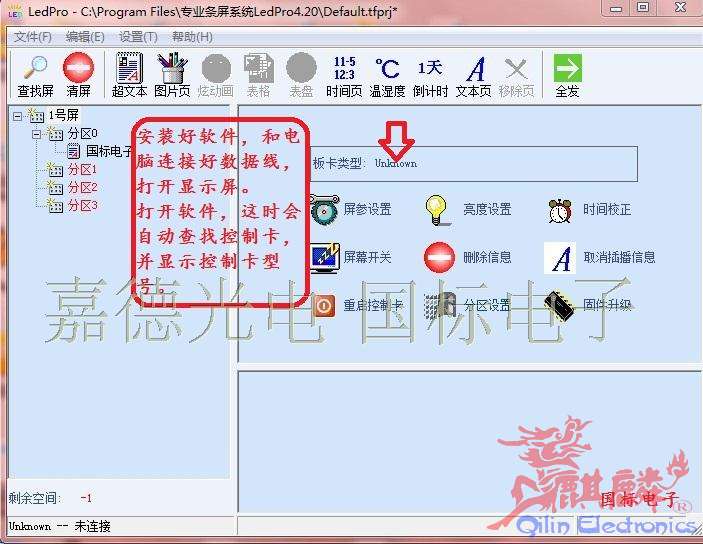Collapse the 分区0 tree node
Viewport: 703px width, 544px height.
[x=35, y=133]
